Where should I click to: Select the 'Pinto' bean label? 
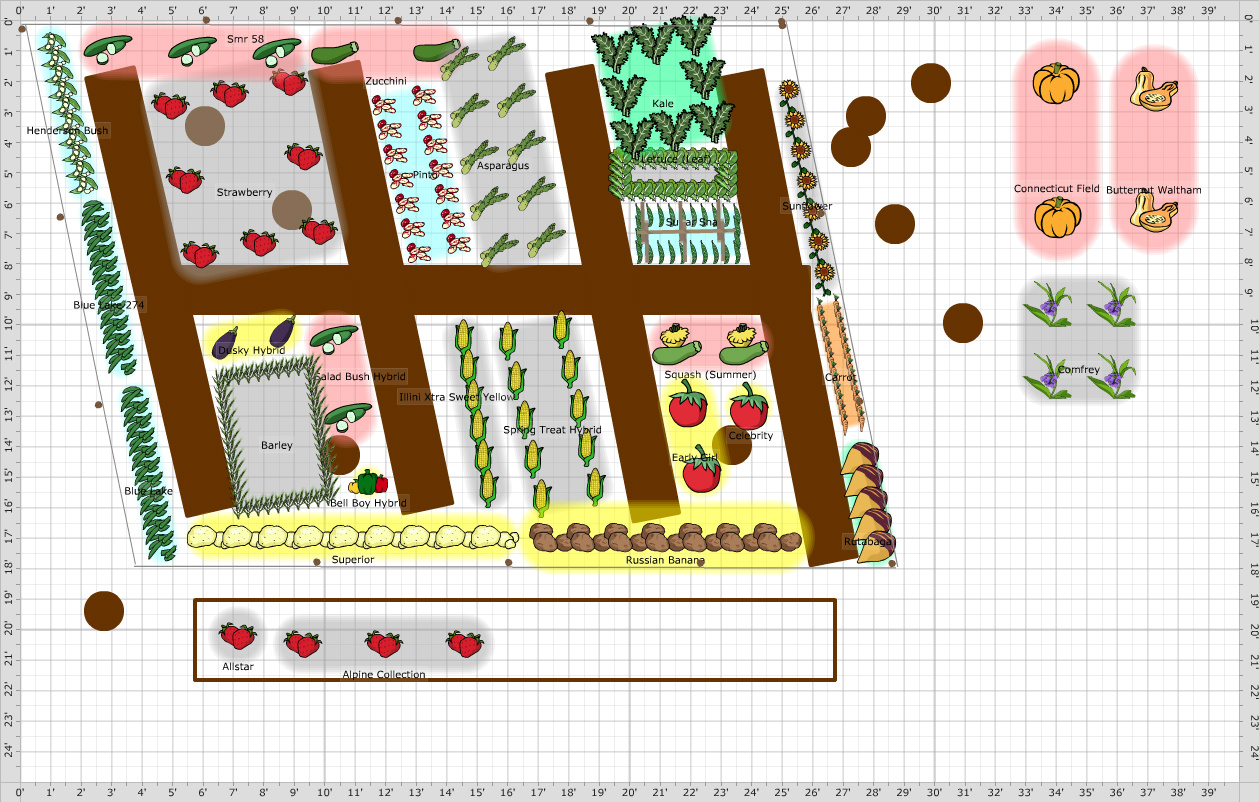pos(425,174)
